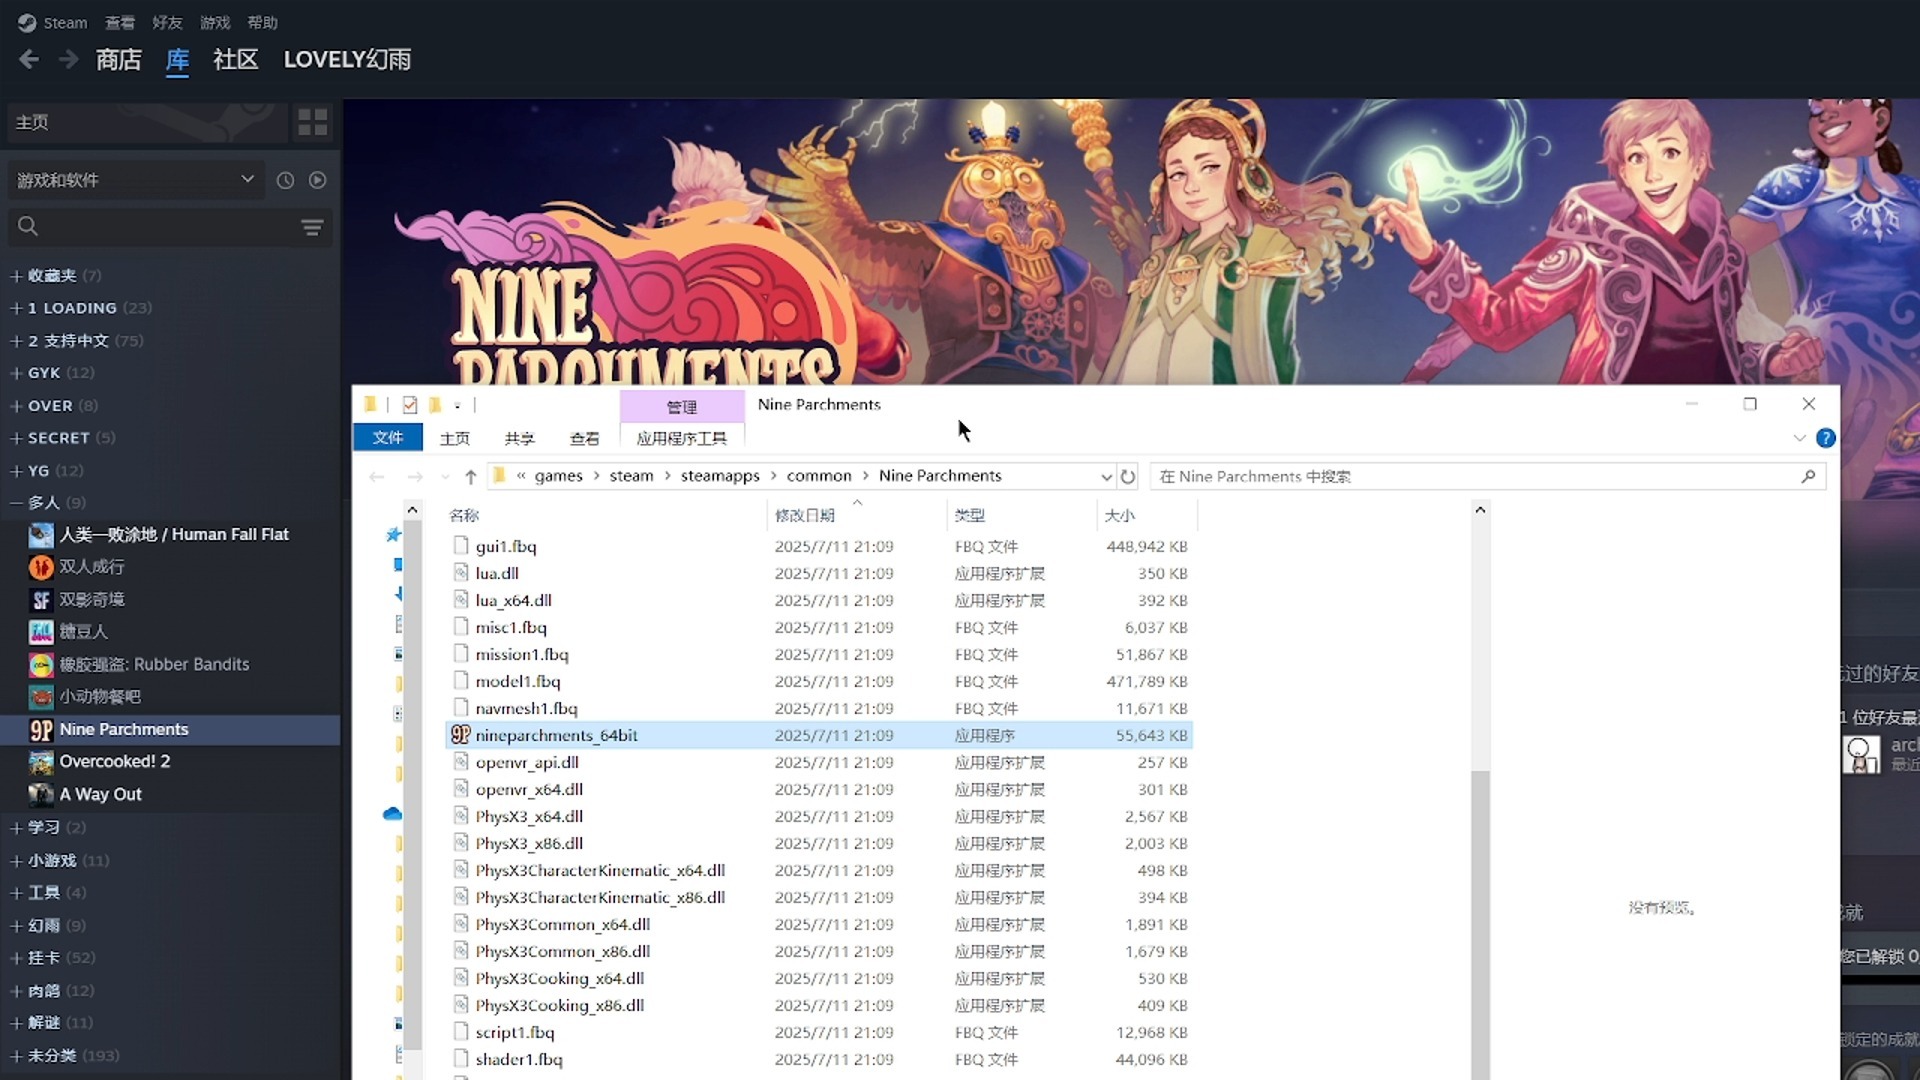Sort files by 大小 column header
Viewport: 1920px width, 1080px height.
tap(1119, 515)
